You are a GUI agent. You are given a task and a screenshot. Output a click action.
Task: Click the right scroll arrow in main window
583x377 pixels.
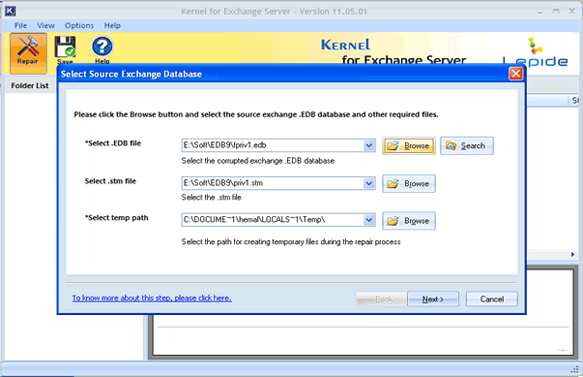(573, 255)
